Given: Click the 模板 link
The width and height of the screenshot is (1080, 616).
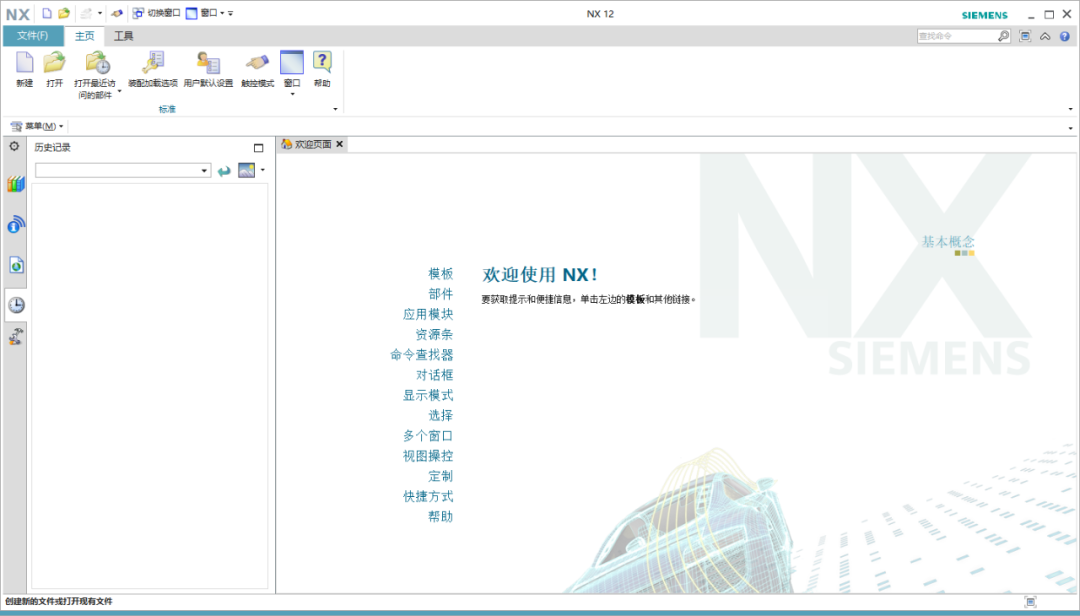Looking at the screenshot, I should [x=441, y=274].
